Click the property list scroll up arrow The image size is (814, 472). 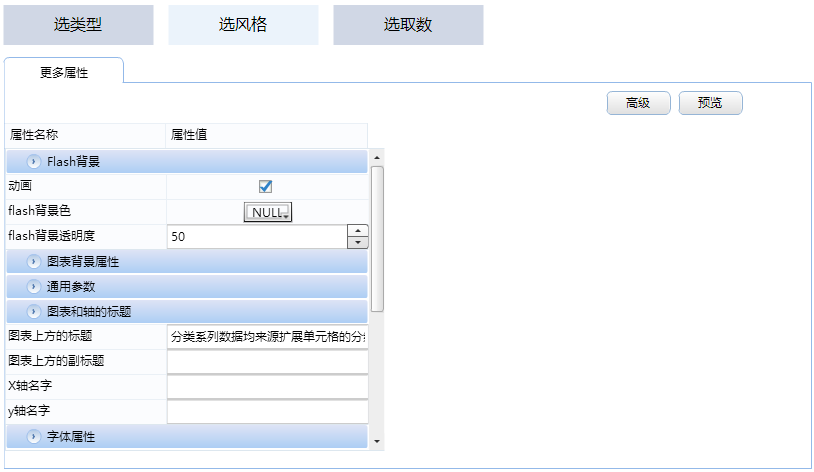point(377,157)
